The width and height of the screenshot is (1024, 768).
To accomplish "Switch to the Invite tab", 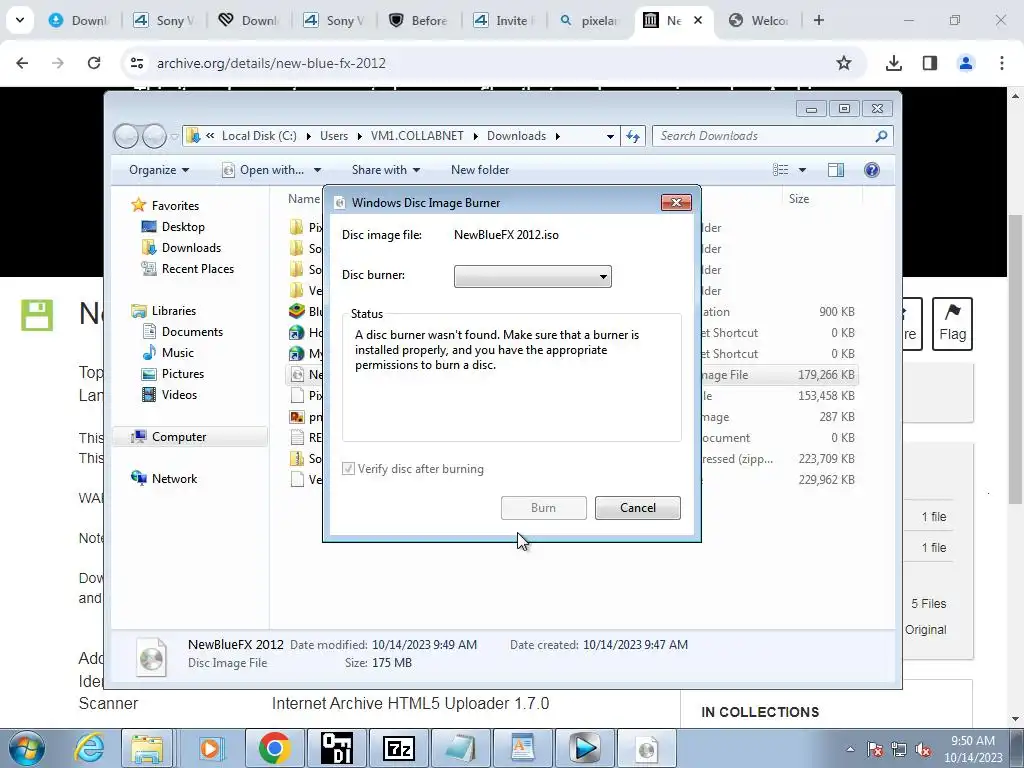I will (x=504, y=20).
